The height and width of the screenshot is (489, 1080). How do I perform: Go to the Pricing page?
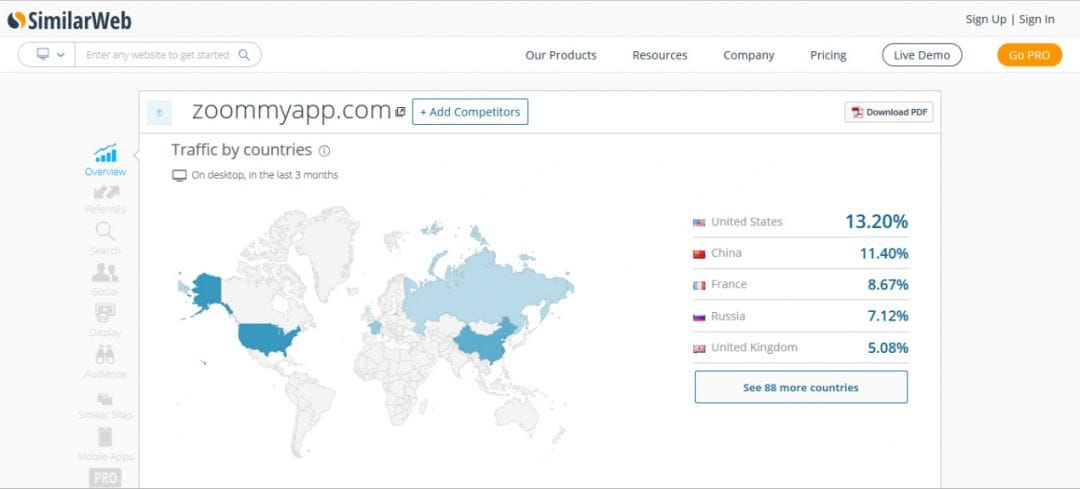828,55
